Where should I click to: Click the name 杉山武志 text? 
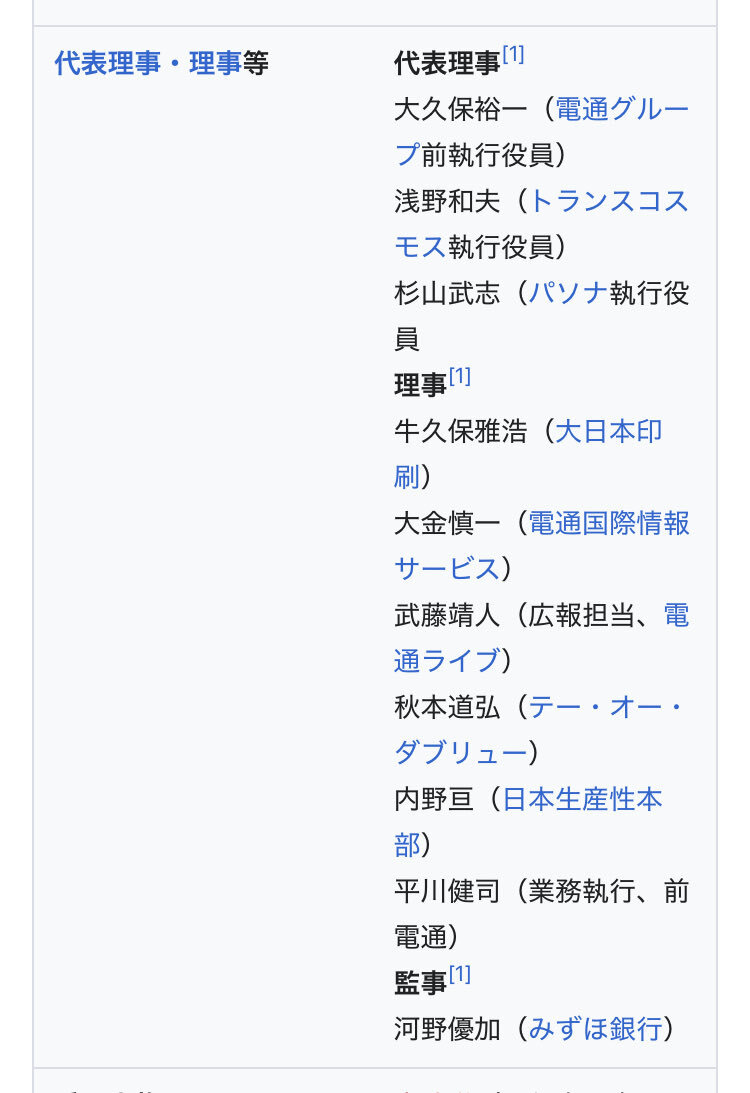tap(446, 294)
